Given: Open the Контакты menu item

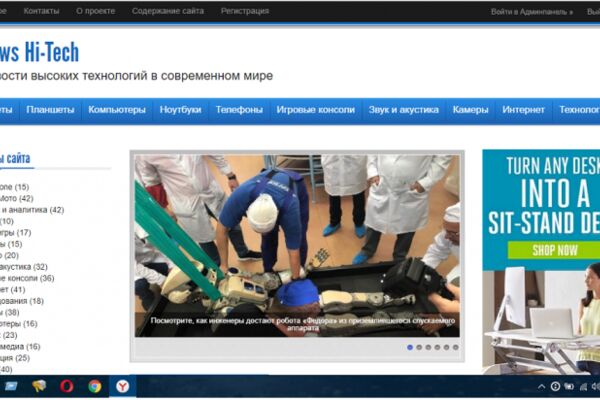Looking at the screenshot, I should 41,11.
